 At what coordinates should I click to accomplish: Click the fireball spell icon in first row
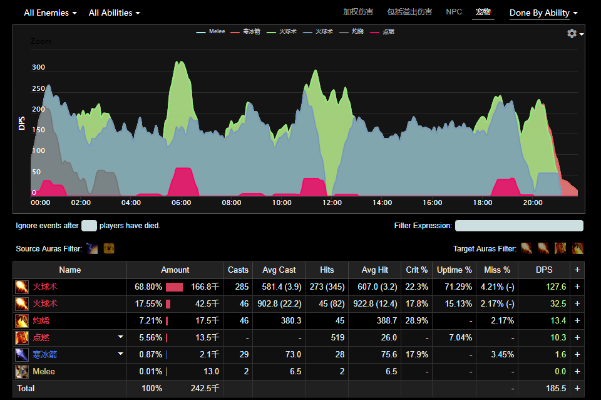[x=21, y=286]
